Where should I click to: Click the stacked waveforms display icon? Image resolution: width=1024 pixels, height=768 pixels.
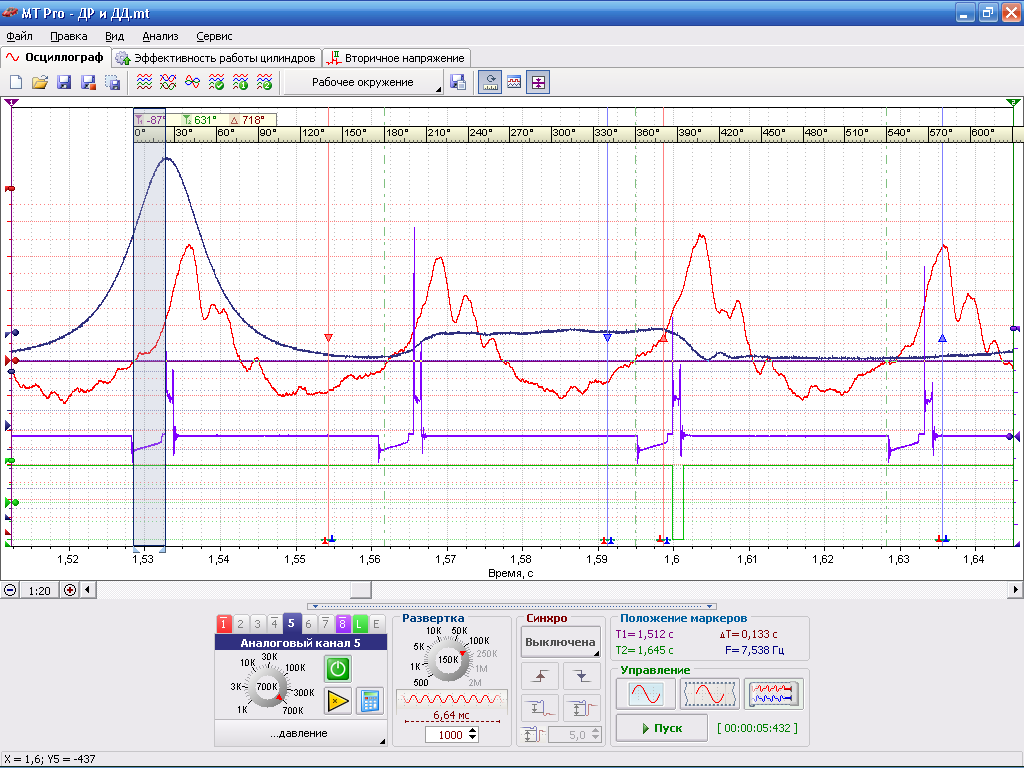coord(144,82)
